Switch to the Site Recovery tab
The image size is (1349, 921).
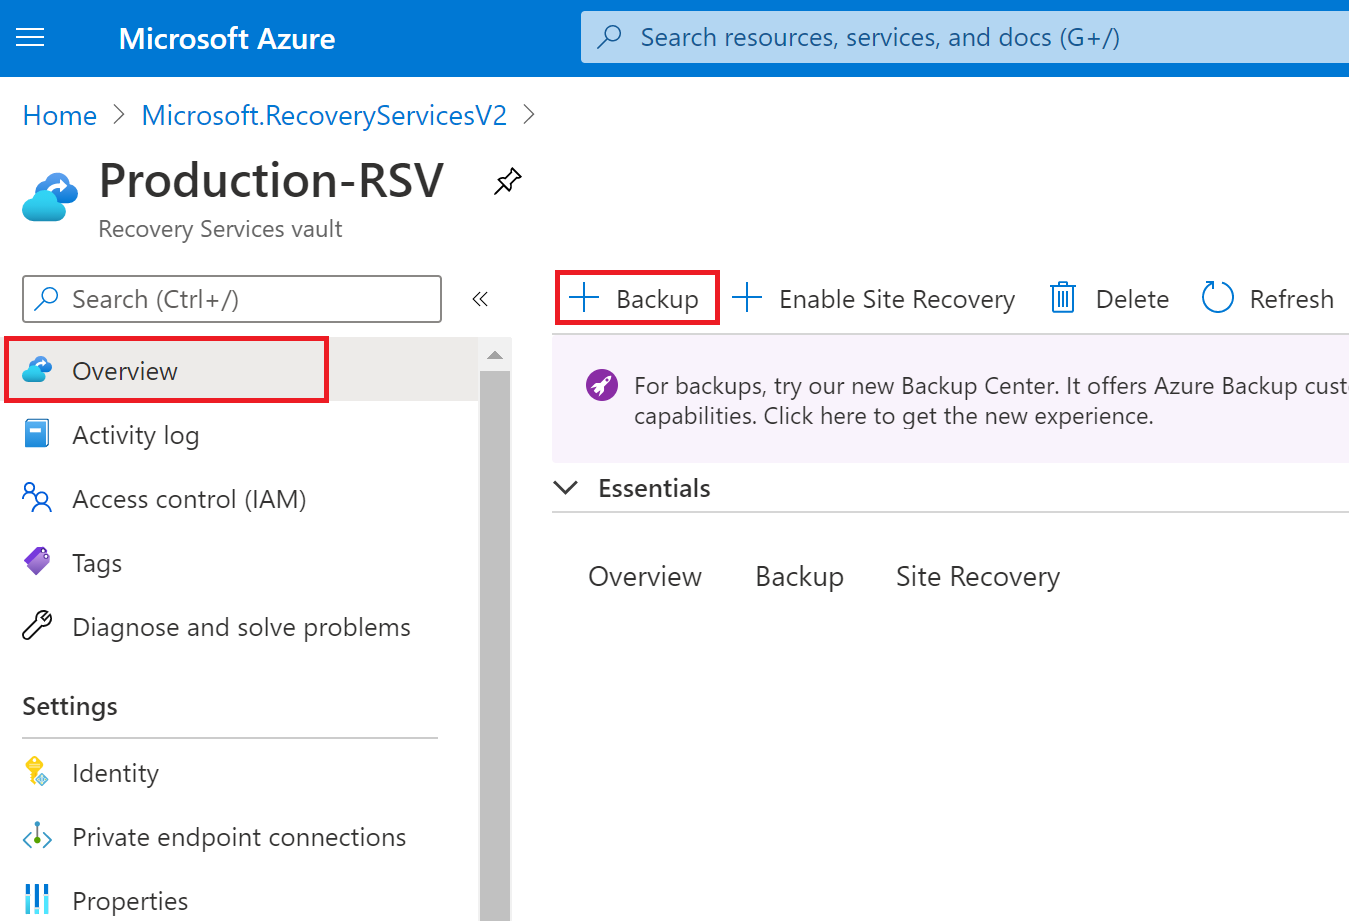[x=977, y=576]
